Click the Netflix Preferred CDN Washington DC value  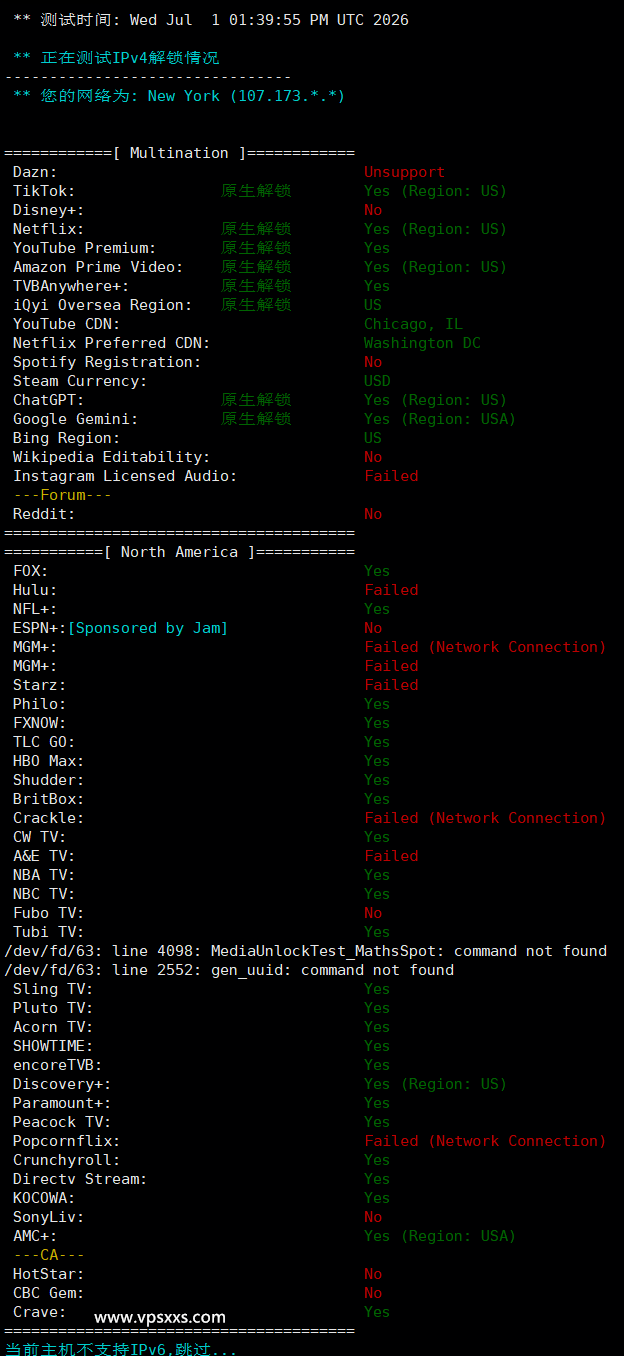[422, 343]
